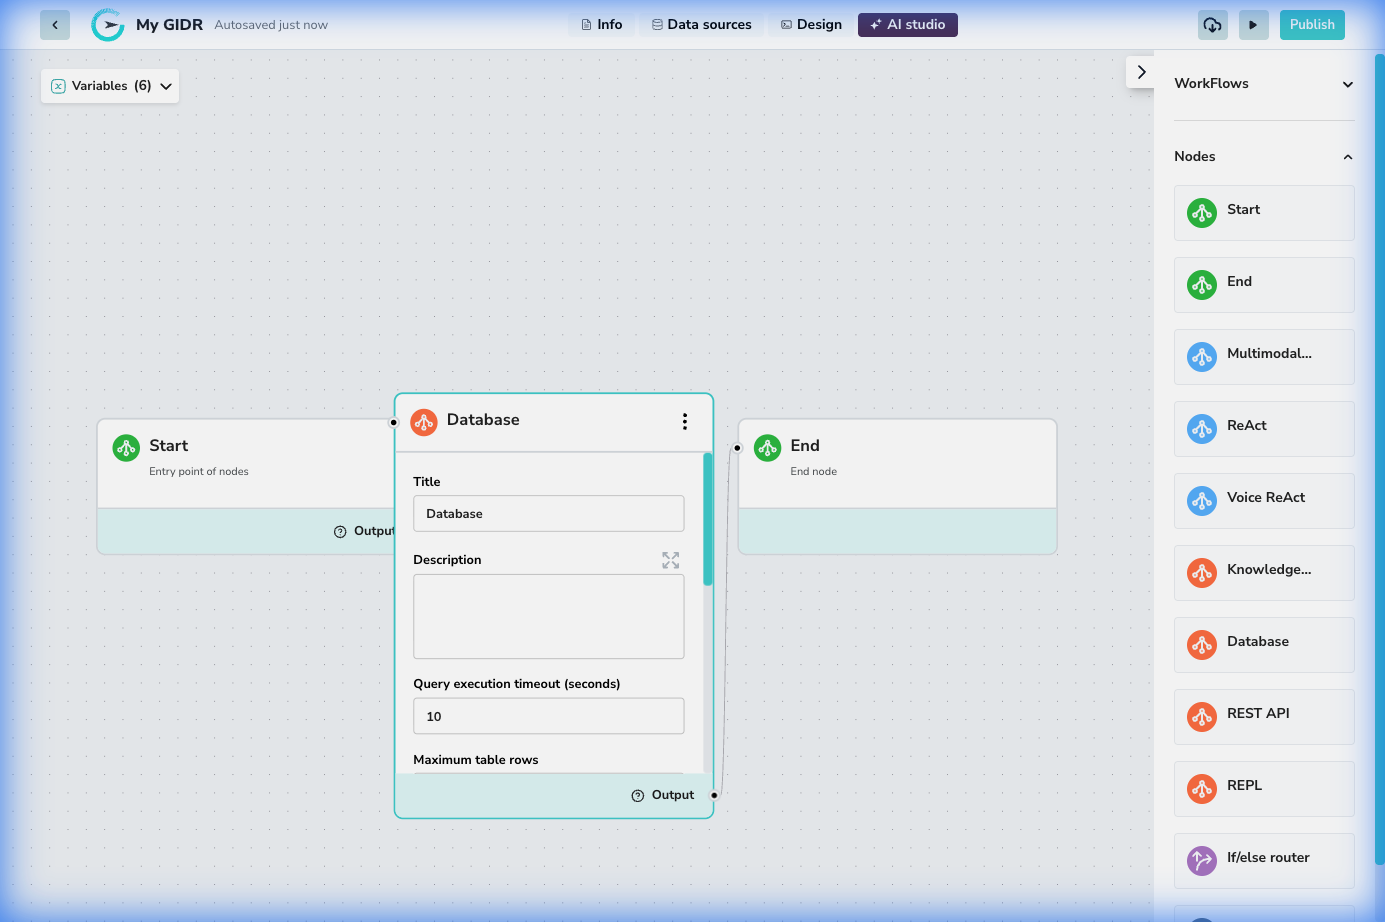Select the Database node icon in sidebar
The height and width of the screenshot is (922, 1385).
pyautogui.click(x=1202, y=645)
